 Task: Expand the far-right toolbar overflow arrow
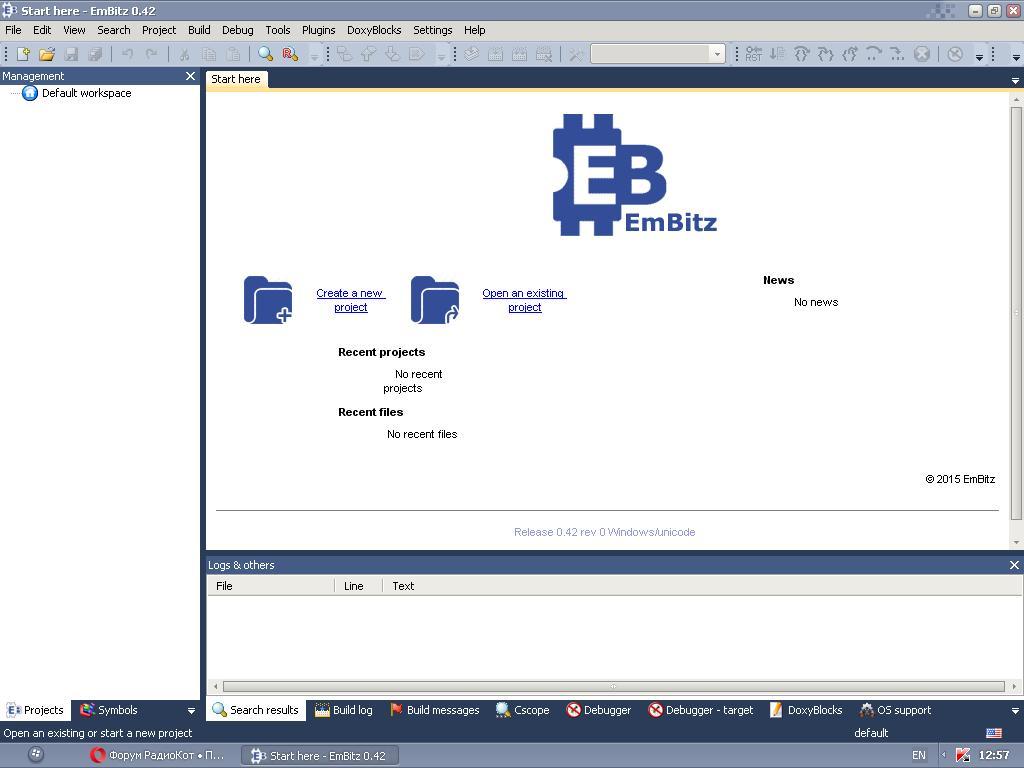tap(1016, 57)
